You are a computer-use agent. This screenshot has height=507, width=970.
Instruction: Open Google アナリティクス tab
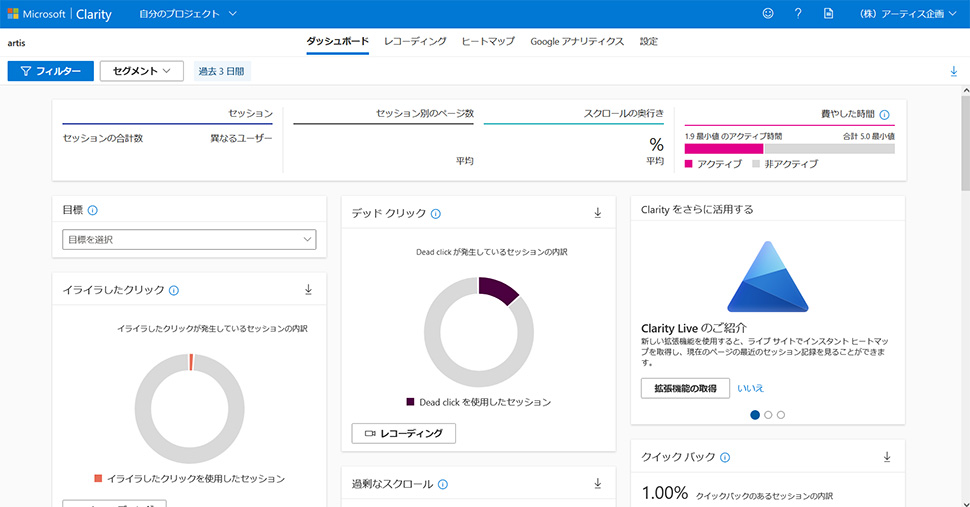click(x=577, y=41)
